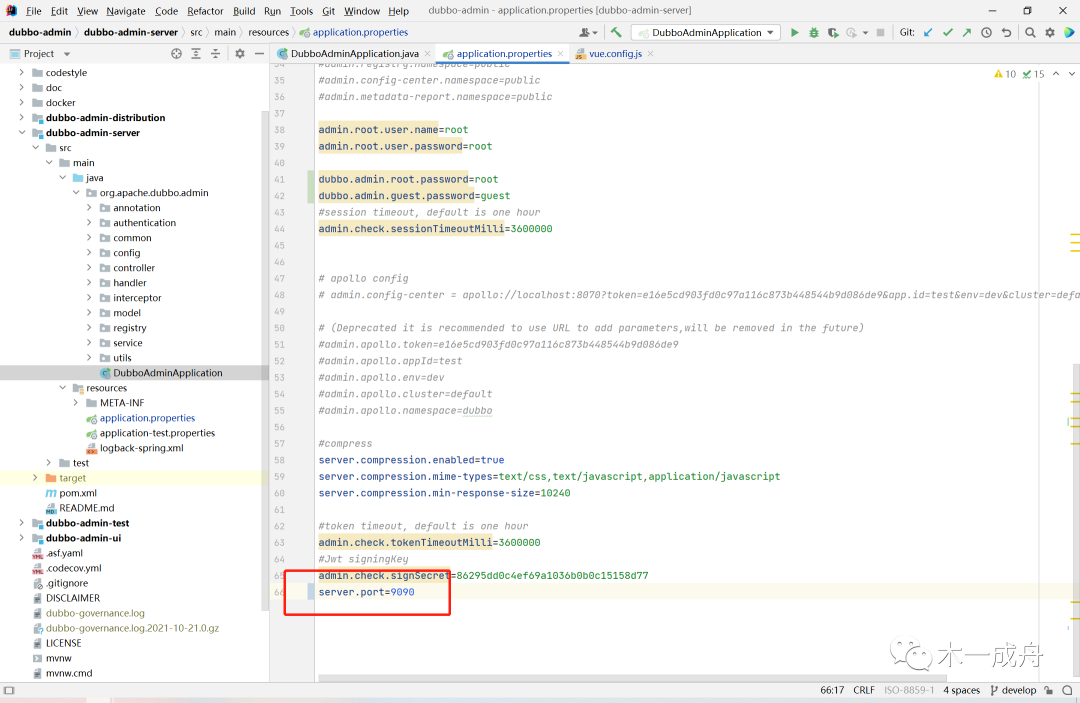
Task: Close the DubboAdminApplication.java tab
Action: (x=428, y=54)
